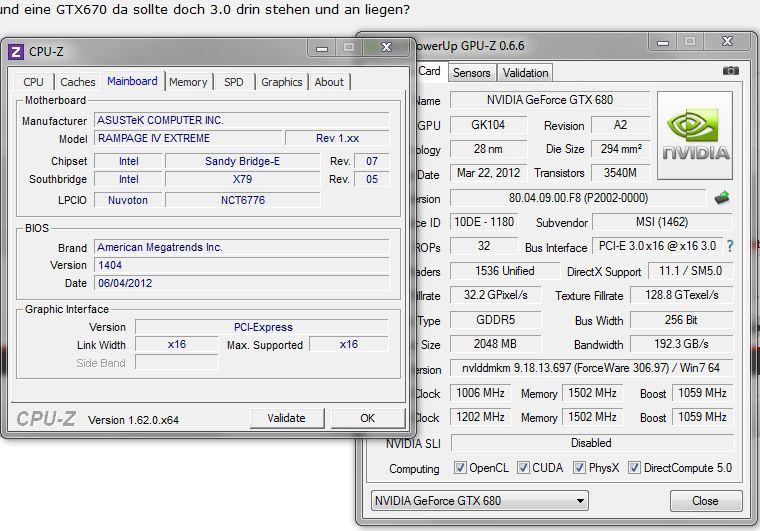Click the BIOS save chip icon in GPU-Z
Screen dimensions: 760x531
click(722, 198)
